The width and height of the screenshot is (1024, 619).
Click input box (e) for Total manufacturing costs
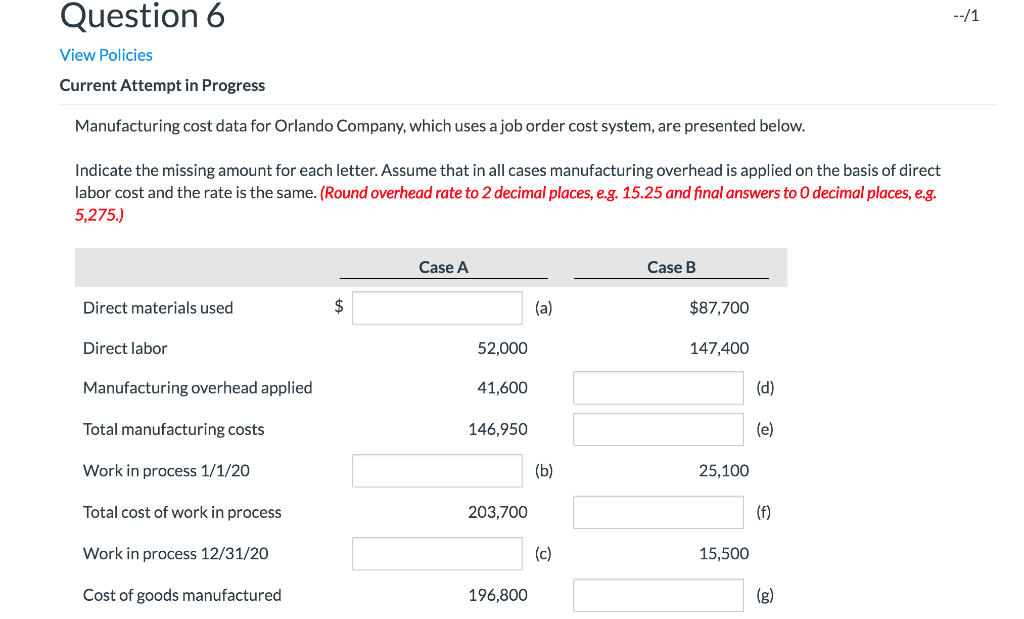pyautogui.click(x=658, y=429)
